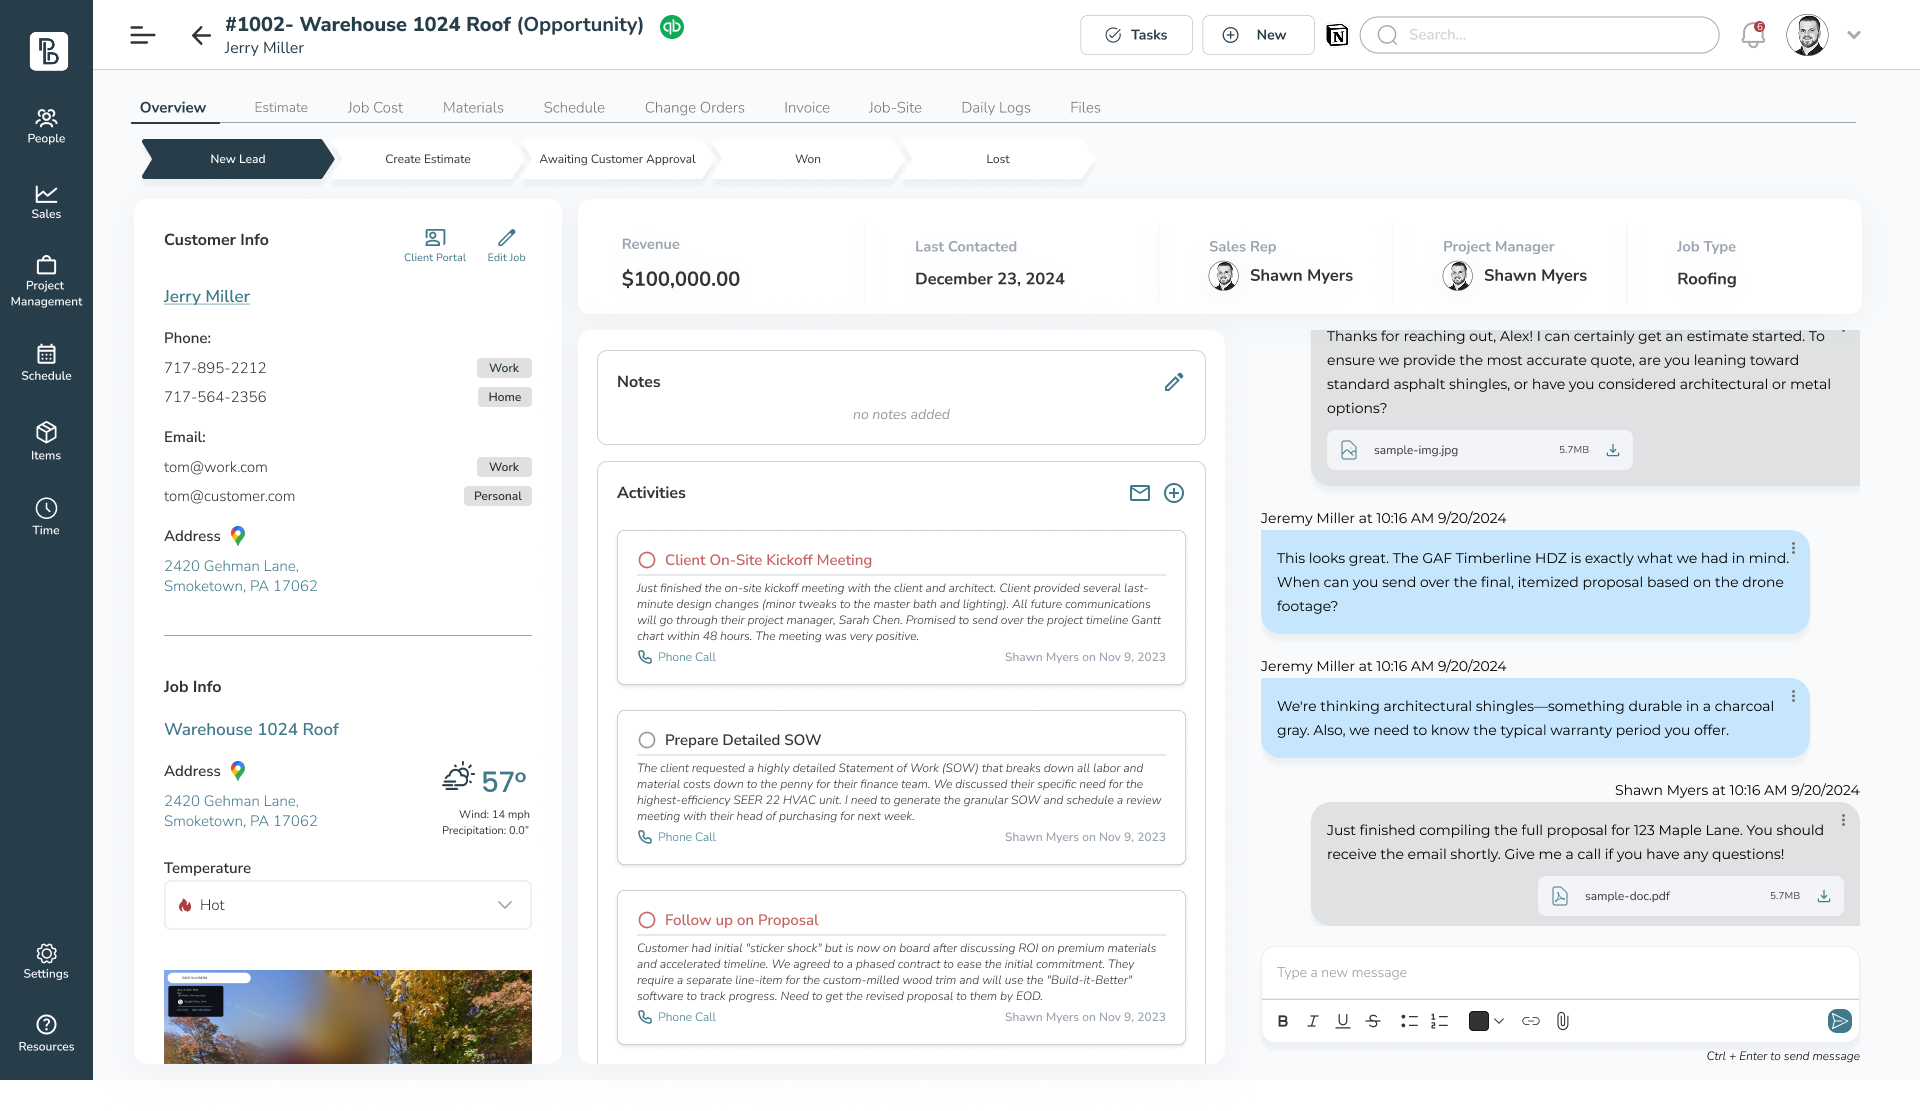The height and width of the screenshot is (1111, 1920).
Task: Click the QuickBooks sync icon
Action: point(672,27)
